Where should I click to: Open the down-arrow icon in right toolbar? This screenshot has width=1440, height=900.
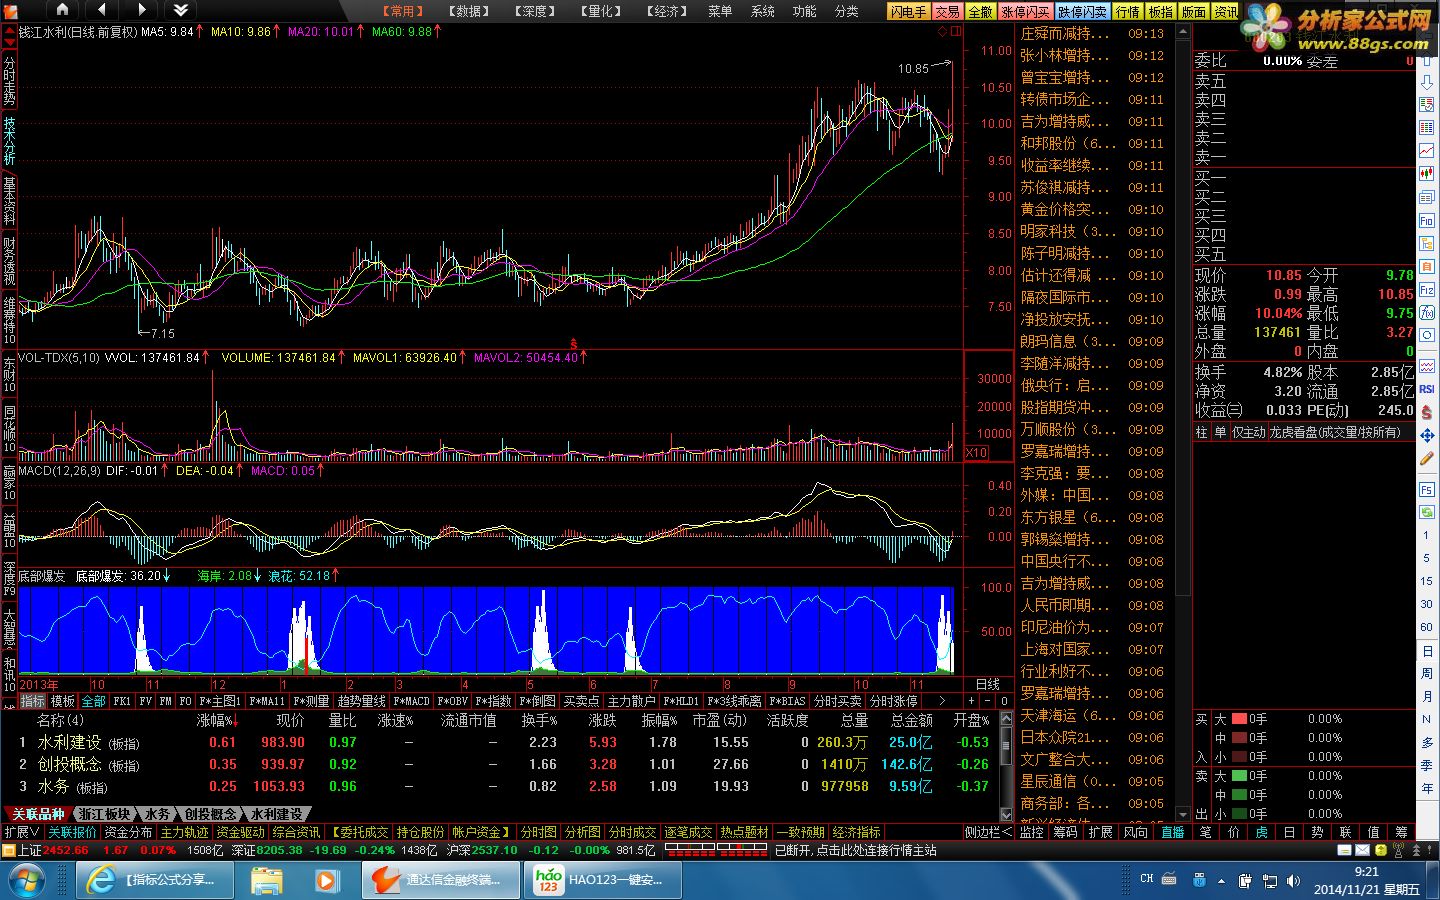(x=1427, y=82)
